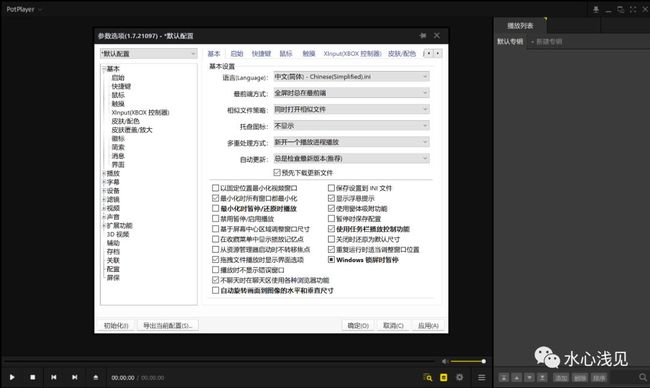Click the 应用(A) button
This screenshot has height=388, width=650.
click(428, 326)
